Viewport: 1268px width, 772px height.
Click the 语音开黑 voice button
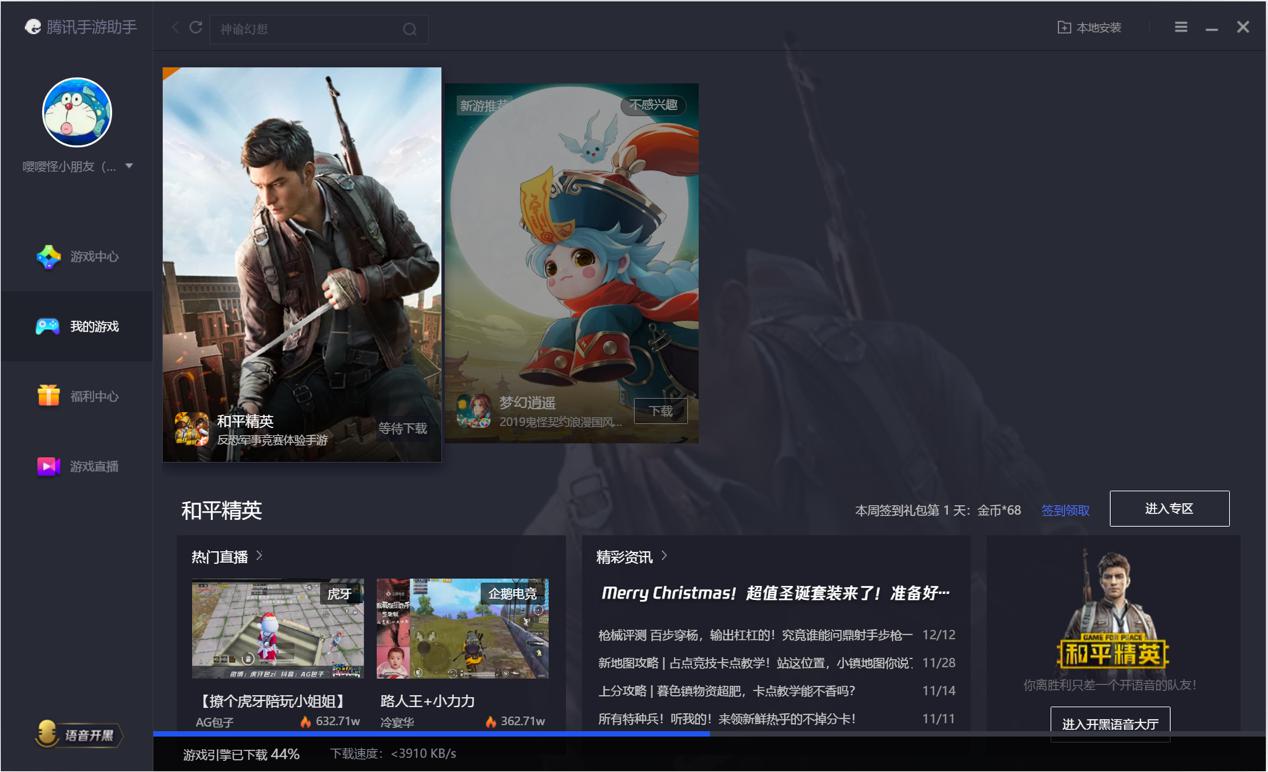click(77, 735)
